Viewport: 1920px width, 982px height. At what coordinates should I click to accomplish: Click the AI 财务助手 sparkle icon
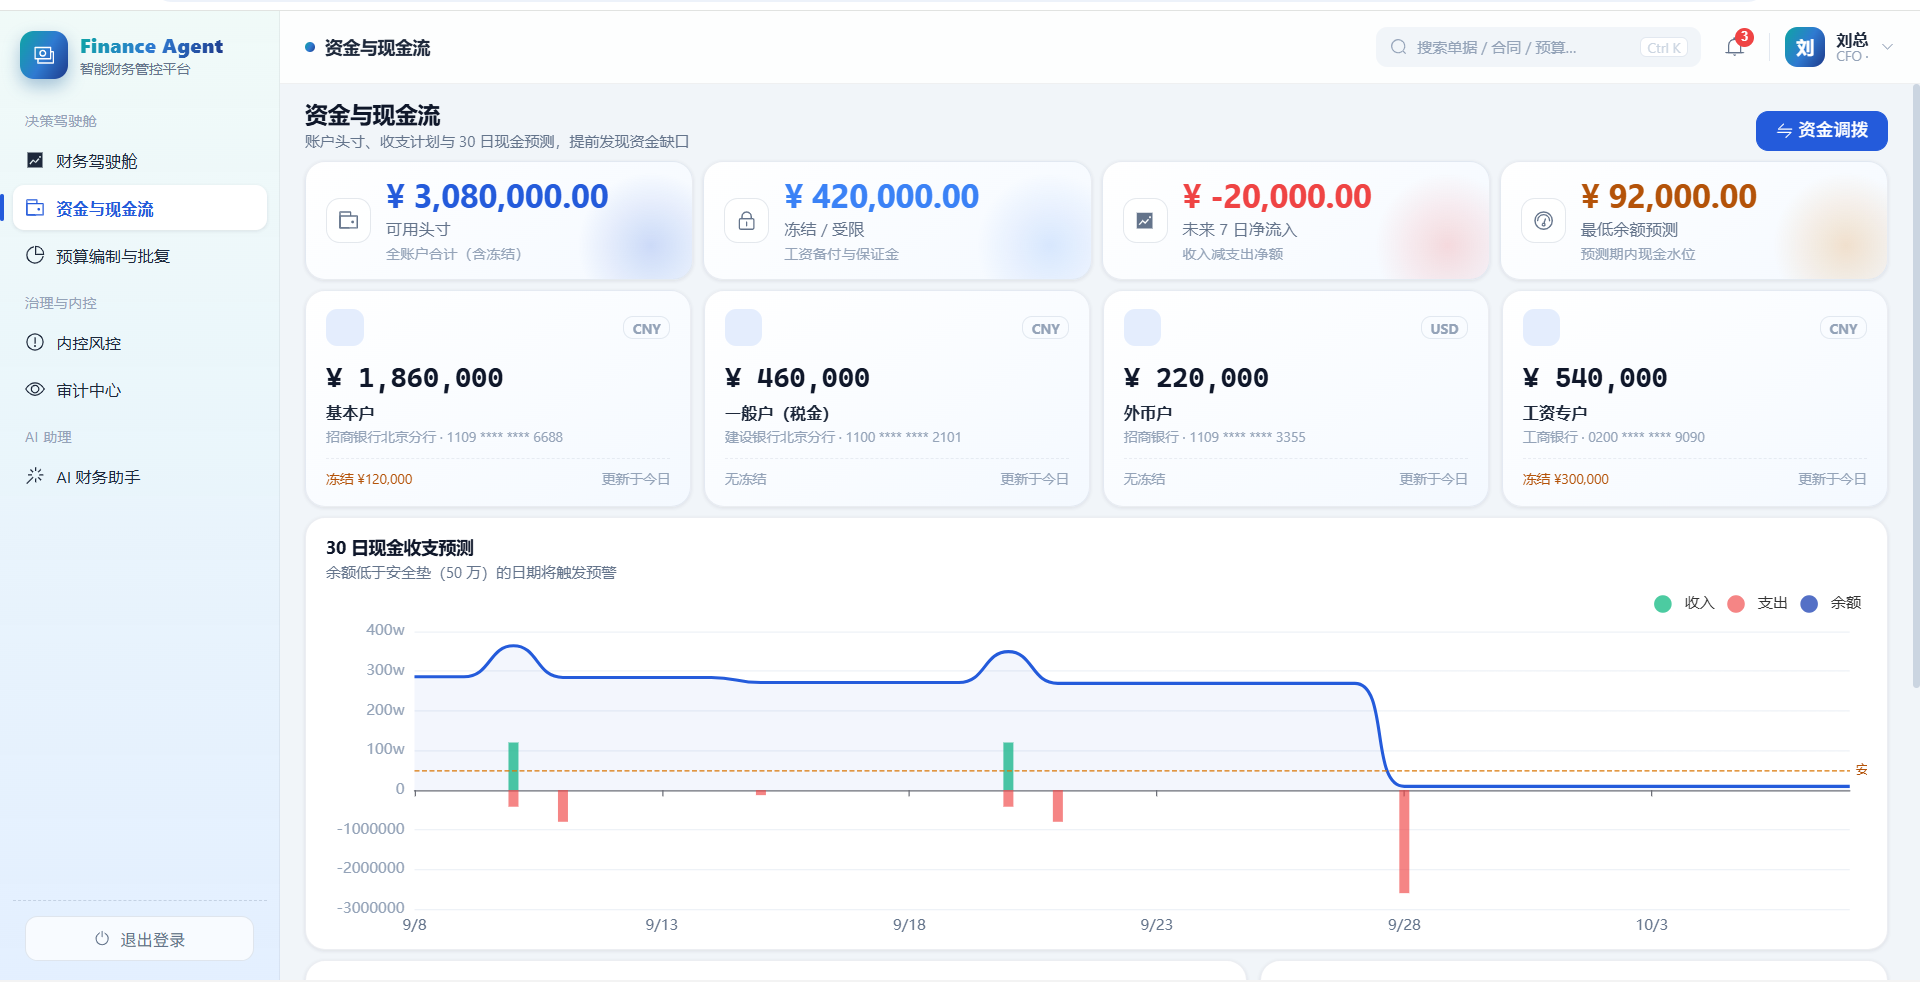tap(35, 476)
